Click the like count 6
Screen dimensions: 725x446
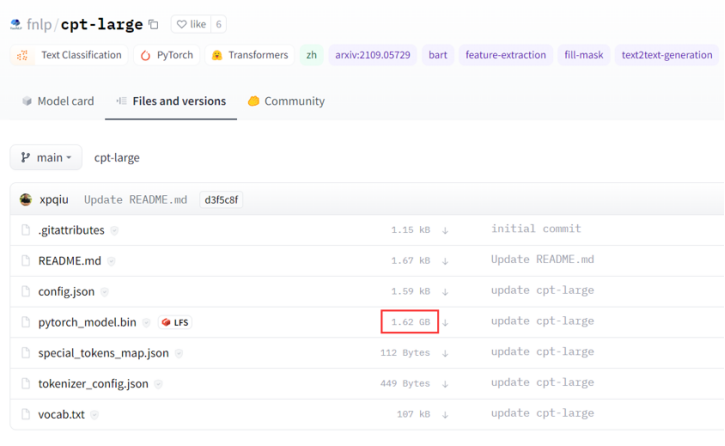point(219,24)
